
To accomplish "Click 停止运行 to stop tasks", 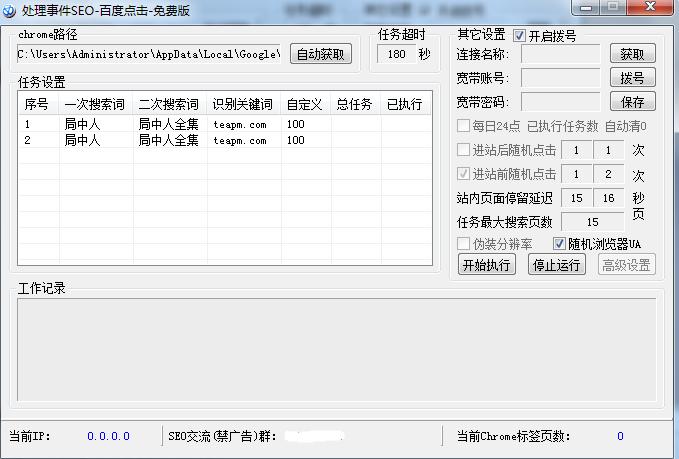I will pyautogui.click(x=557, y=265).
